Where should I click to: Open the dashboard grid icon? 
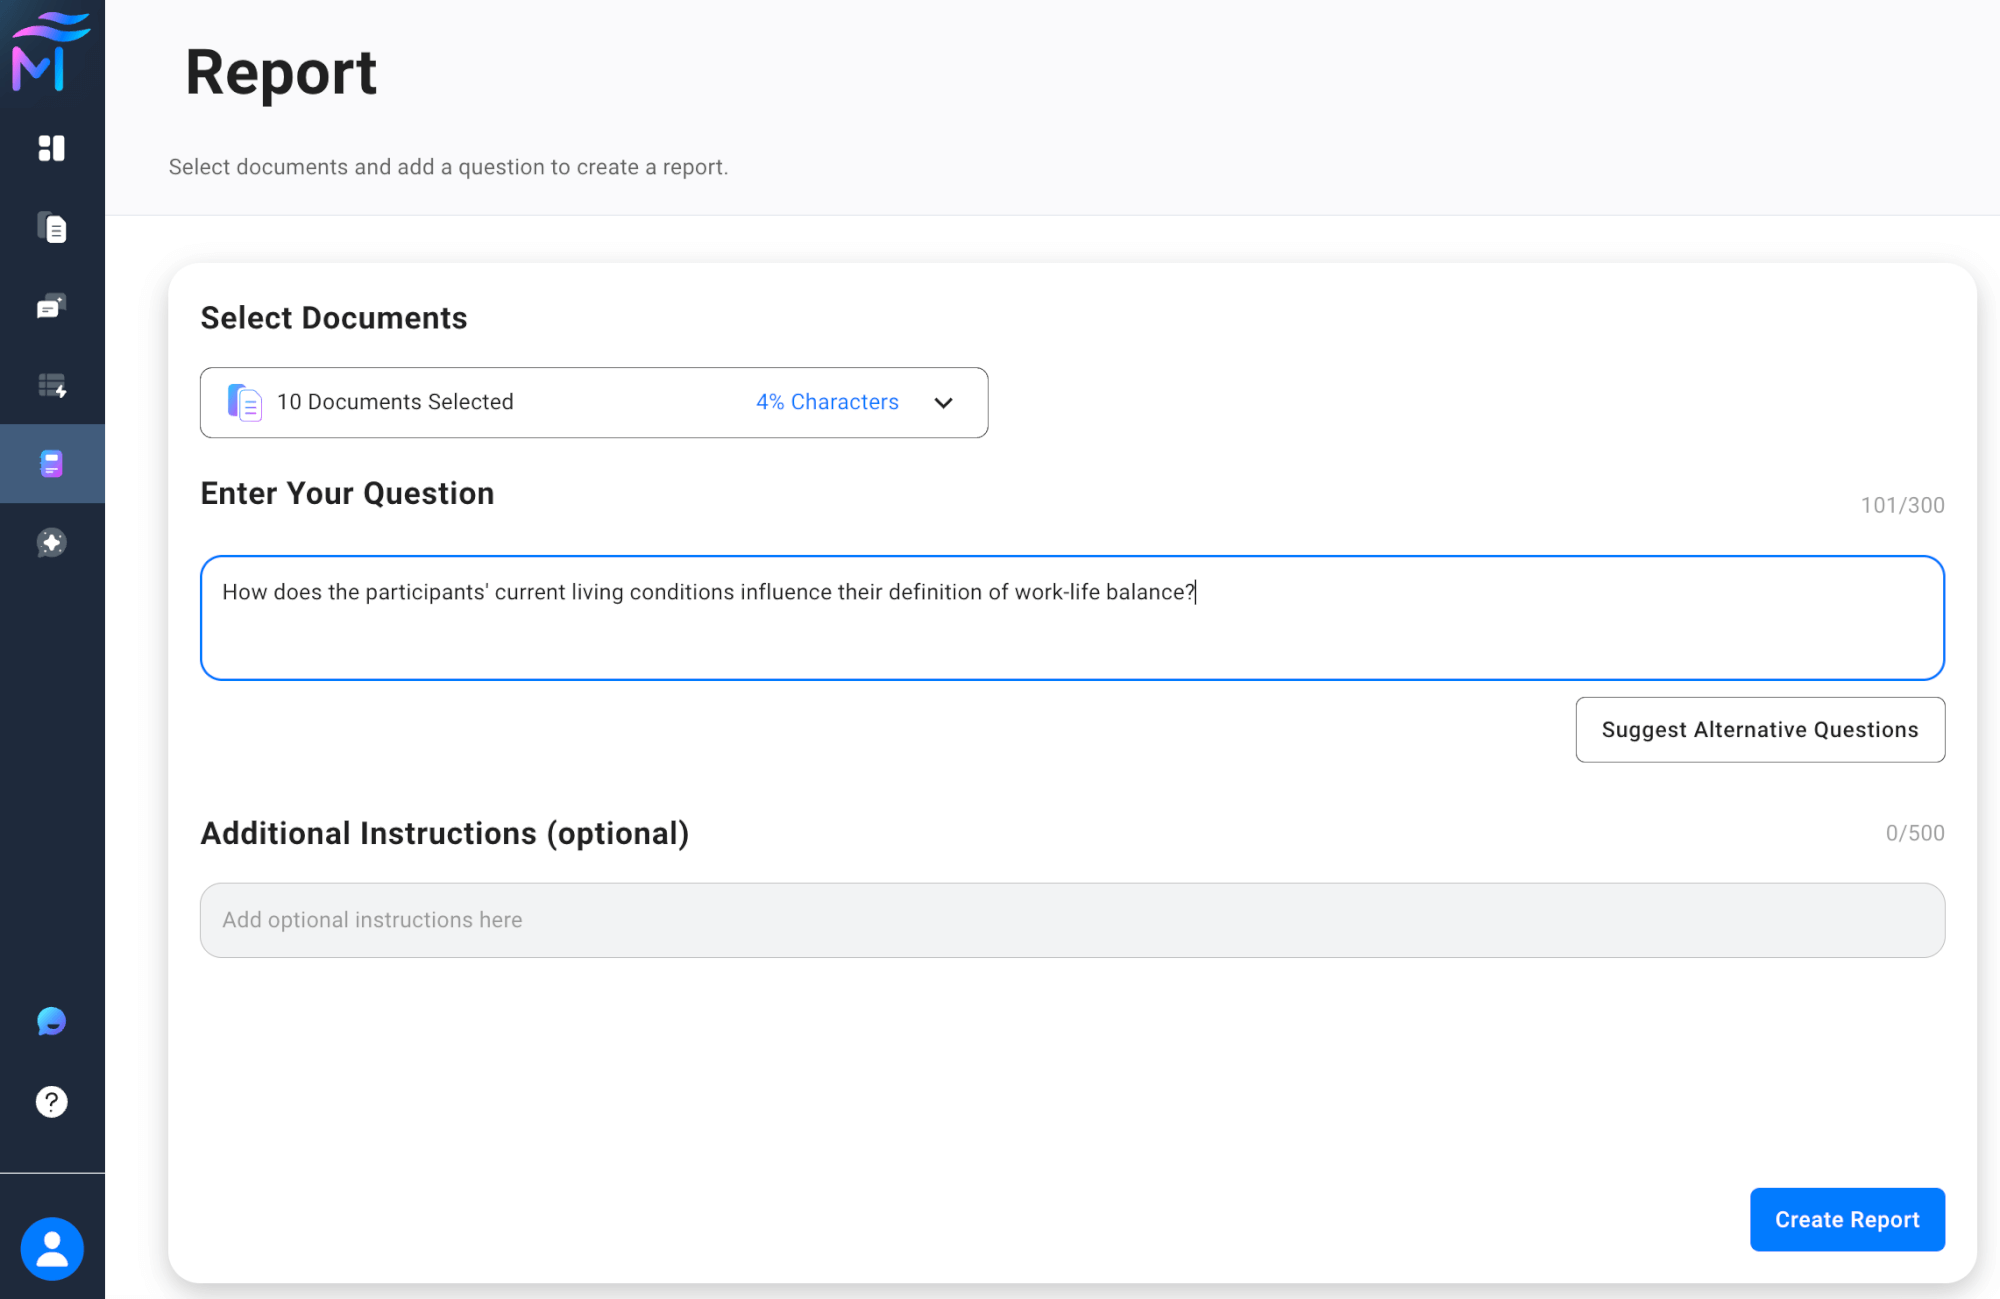click(52, 148)
